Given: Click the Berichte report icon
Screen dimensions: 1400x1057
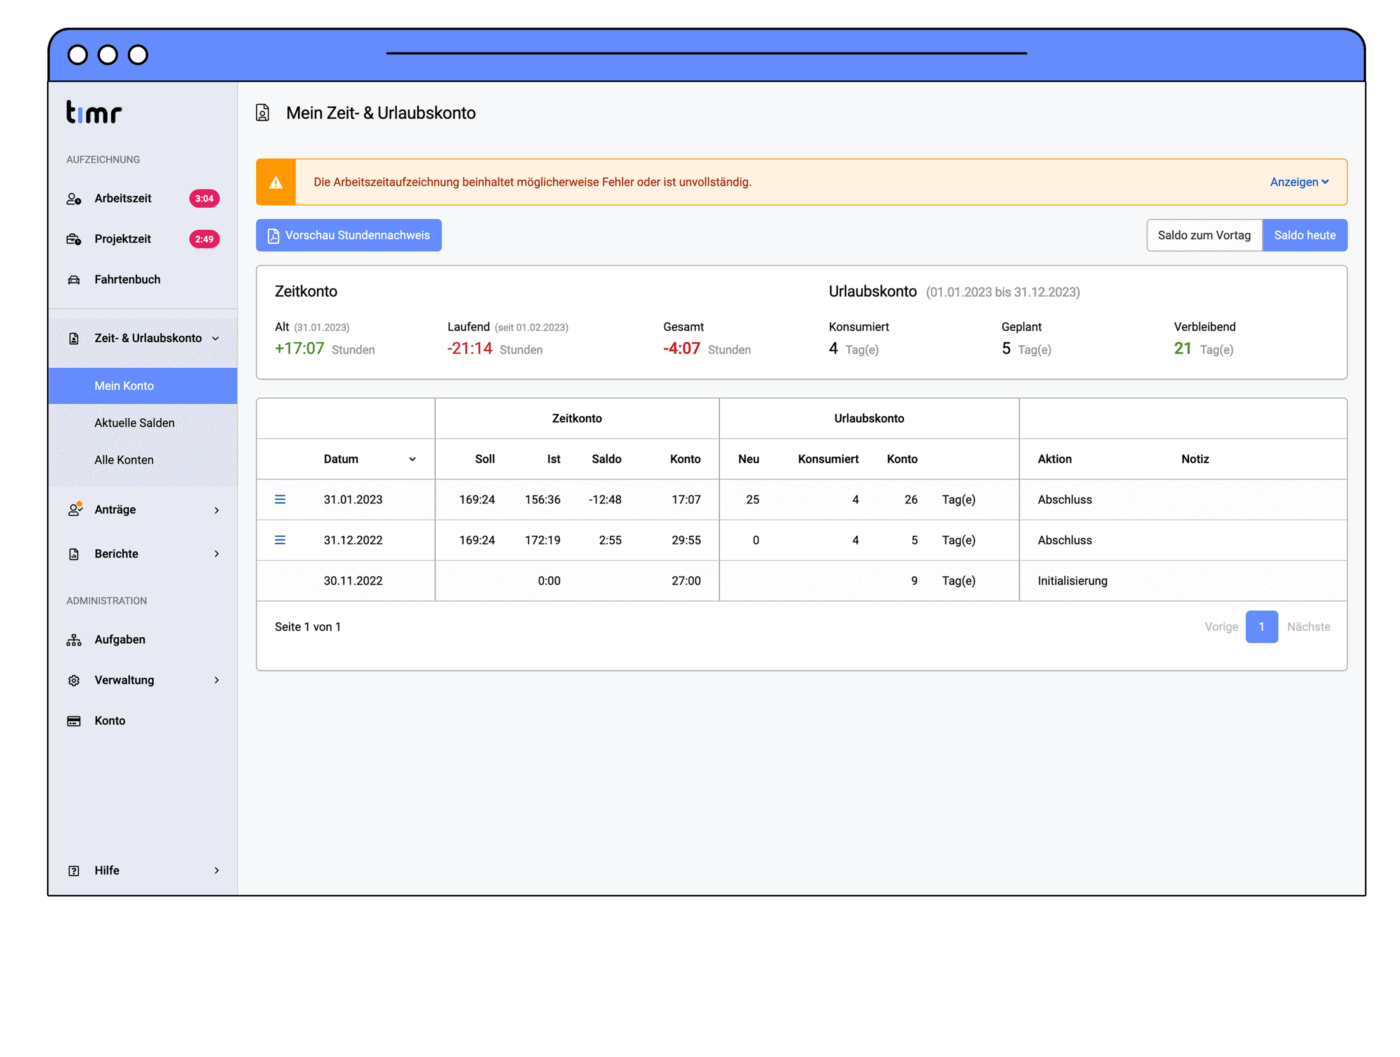Looking at the screenshot, I should point(74,554).
